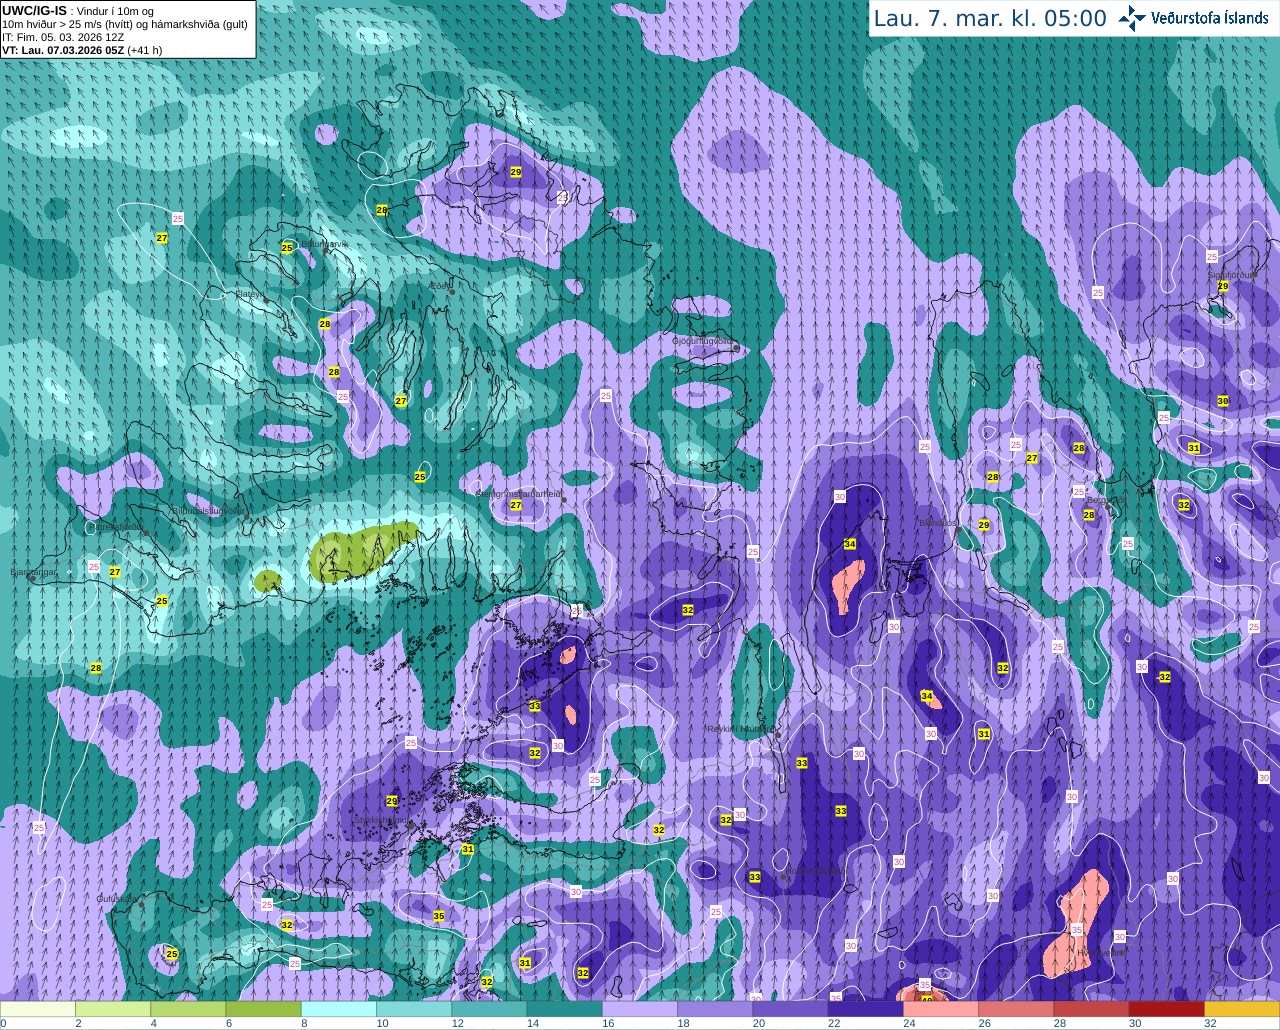Image resolution: width=1280 pixels, height=1030 pixels.
Task: Click the yellow 29 label below Siglufjörður
Action: pyautogui.click(x=1223, y=286)
